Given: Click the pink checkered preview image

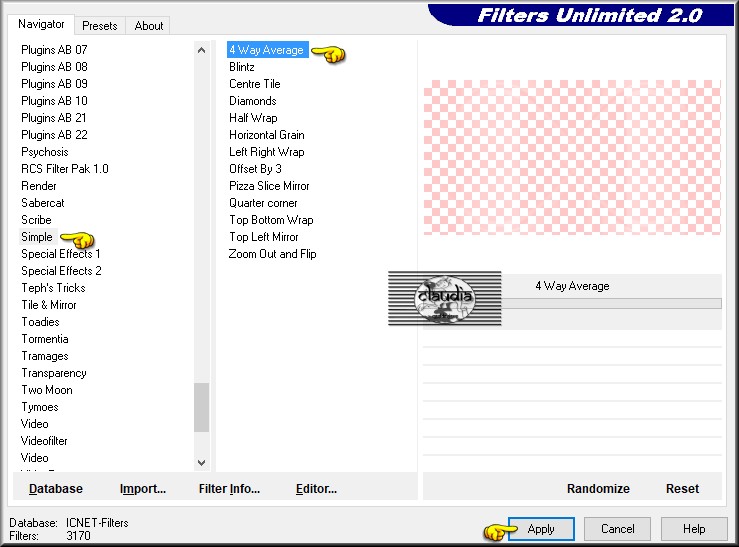Looking at the screenshot, I should pyautogui.click(x=572, y=157).
